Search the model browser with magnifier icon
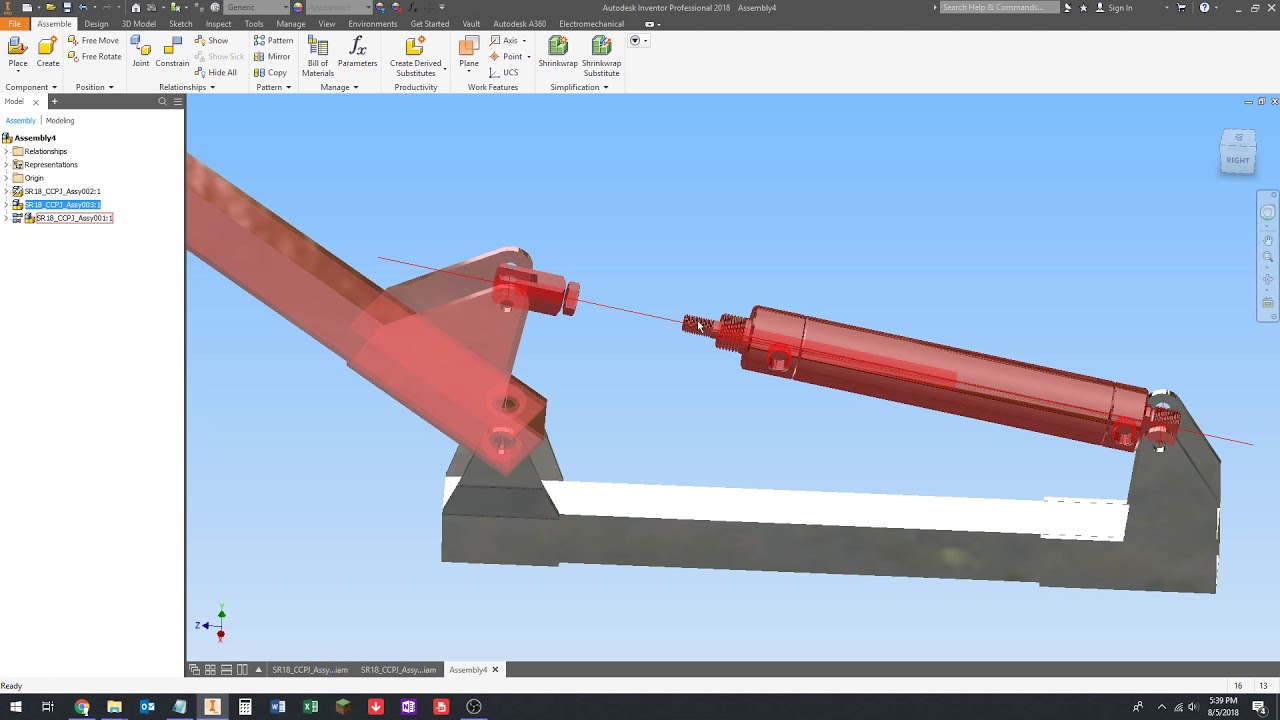This screenshot has height=720, width=1280. (x=162, y=101)
